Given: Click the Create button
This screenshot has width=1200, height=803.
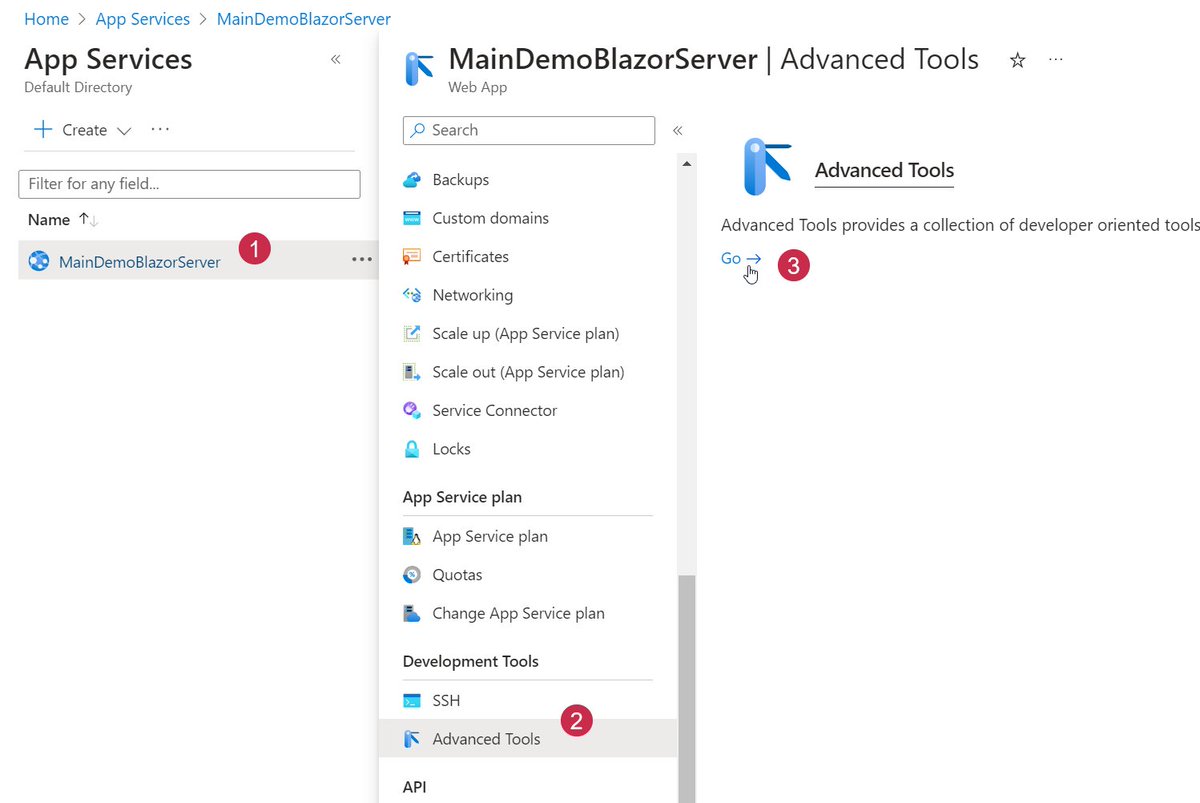Looking at the screenshot, I should [x=83, y=130].
